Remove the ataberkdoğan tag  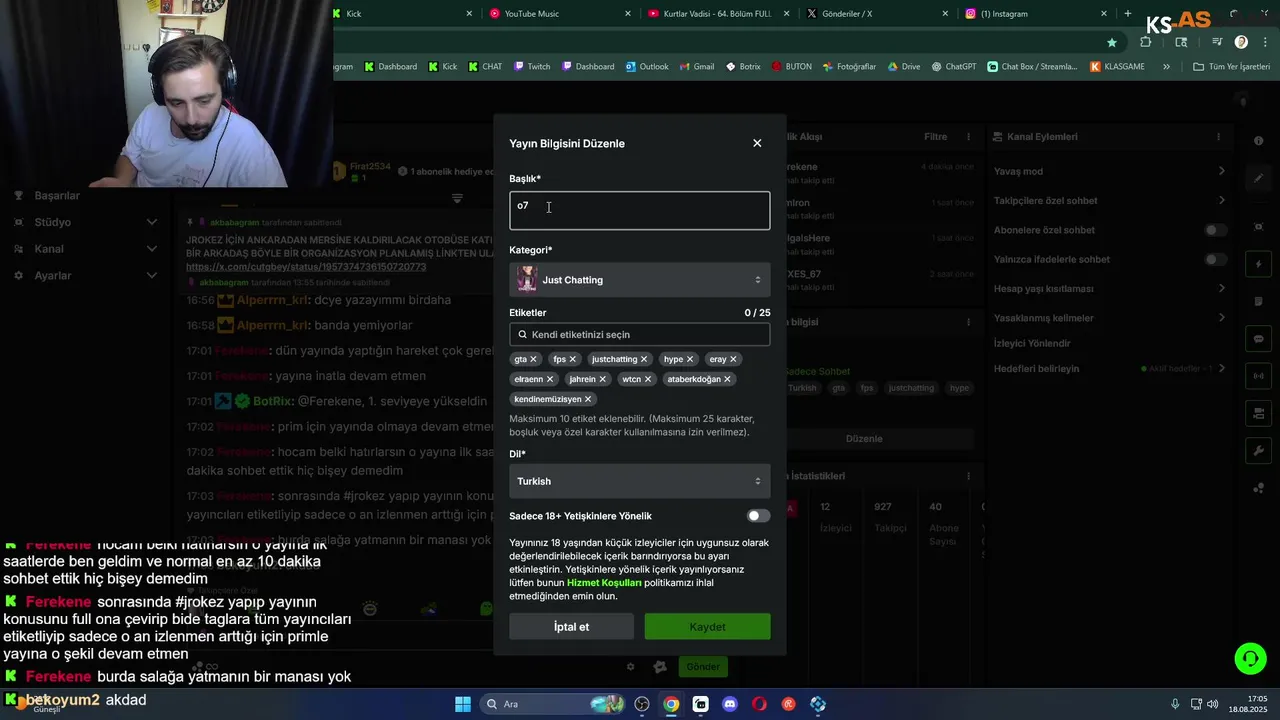click(727, 379)
